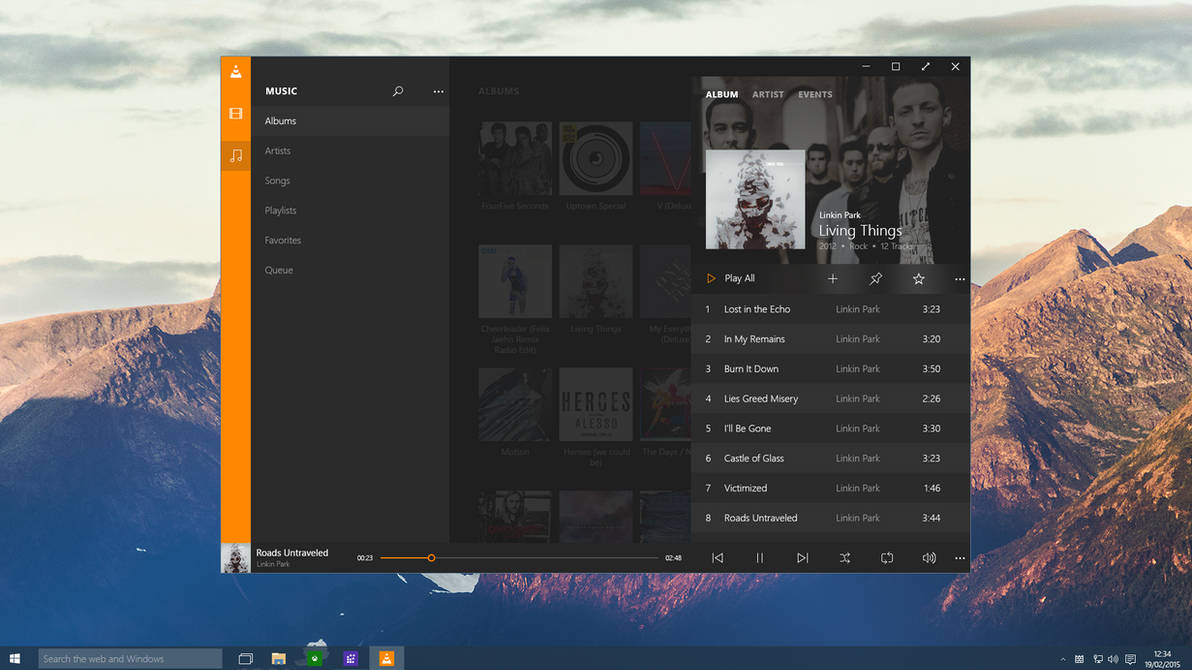Seek in the unplayed progress track
The height and width of the screenshot is (670, 1192).
tap(547, 557)
